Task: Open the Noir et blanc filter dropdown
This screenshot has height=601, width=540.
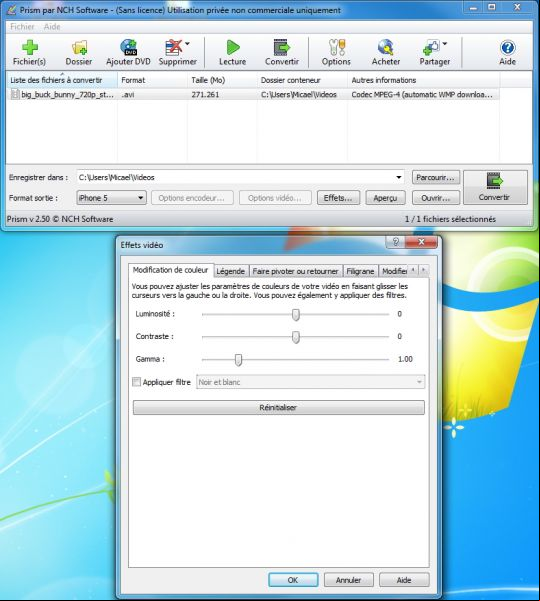Action: coord(419,382)
